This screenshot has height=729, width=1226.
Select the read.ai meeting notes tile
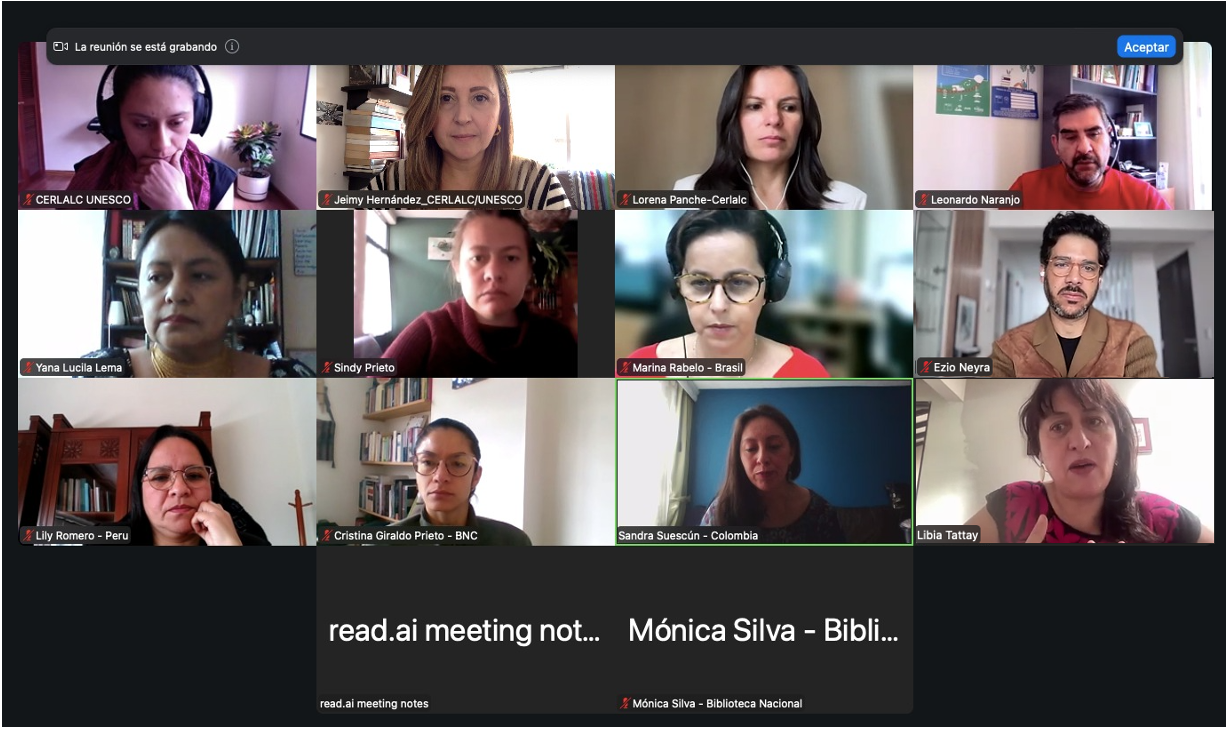[465, 630]
